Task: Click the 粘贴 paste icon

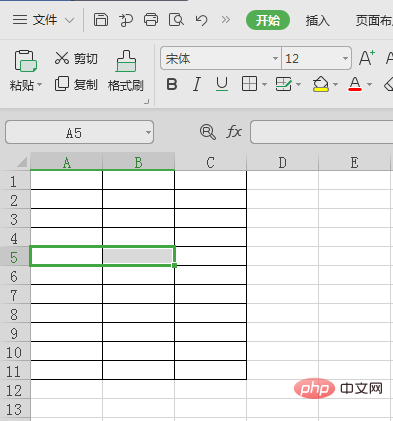Action: [25, 61]
